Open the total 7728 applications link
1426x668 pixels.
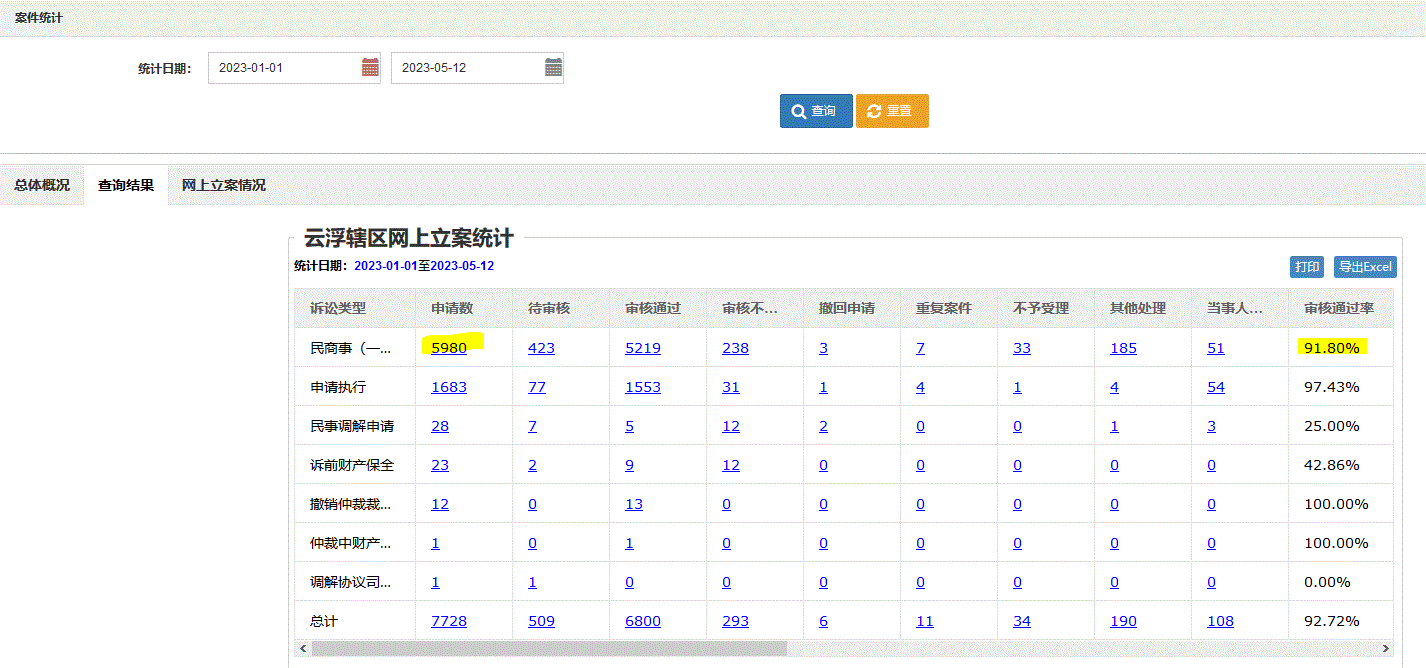click(x=449, y=621)
